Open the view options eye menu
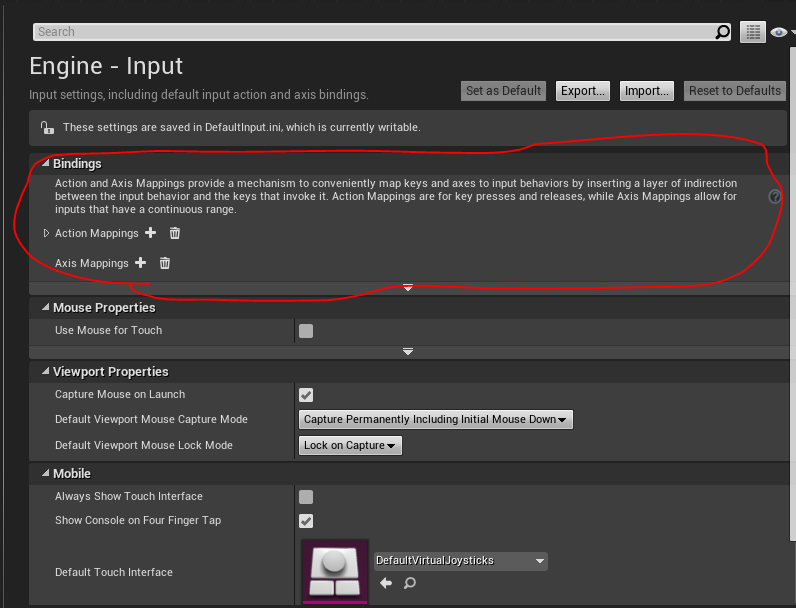 point(780,32)
